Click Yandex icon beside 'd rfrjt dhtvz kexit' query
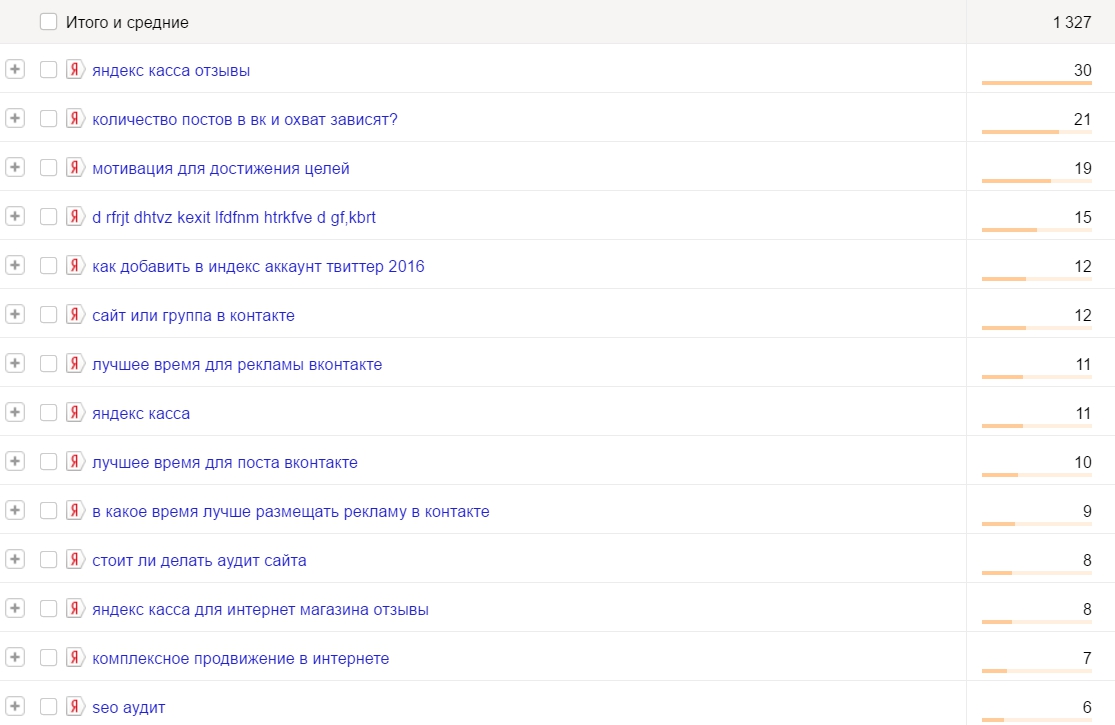This screenshot has height=725, width=1115. (x=75, y=217)
